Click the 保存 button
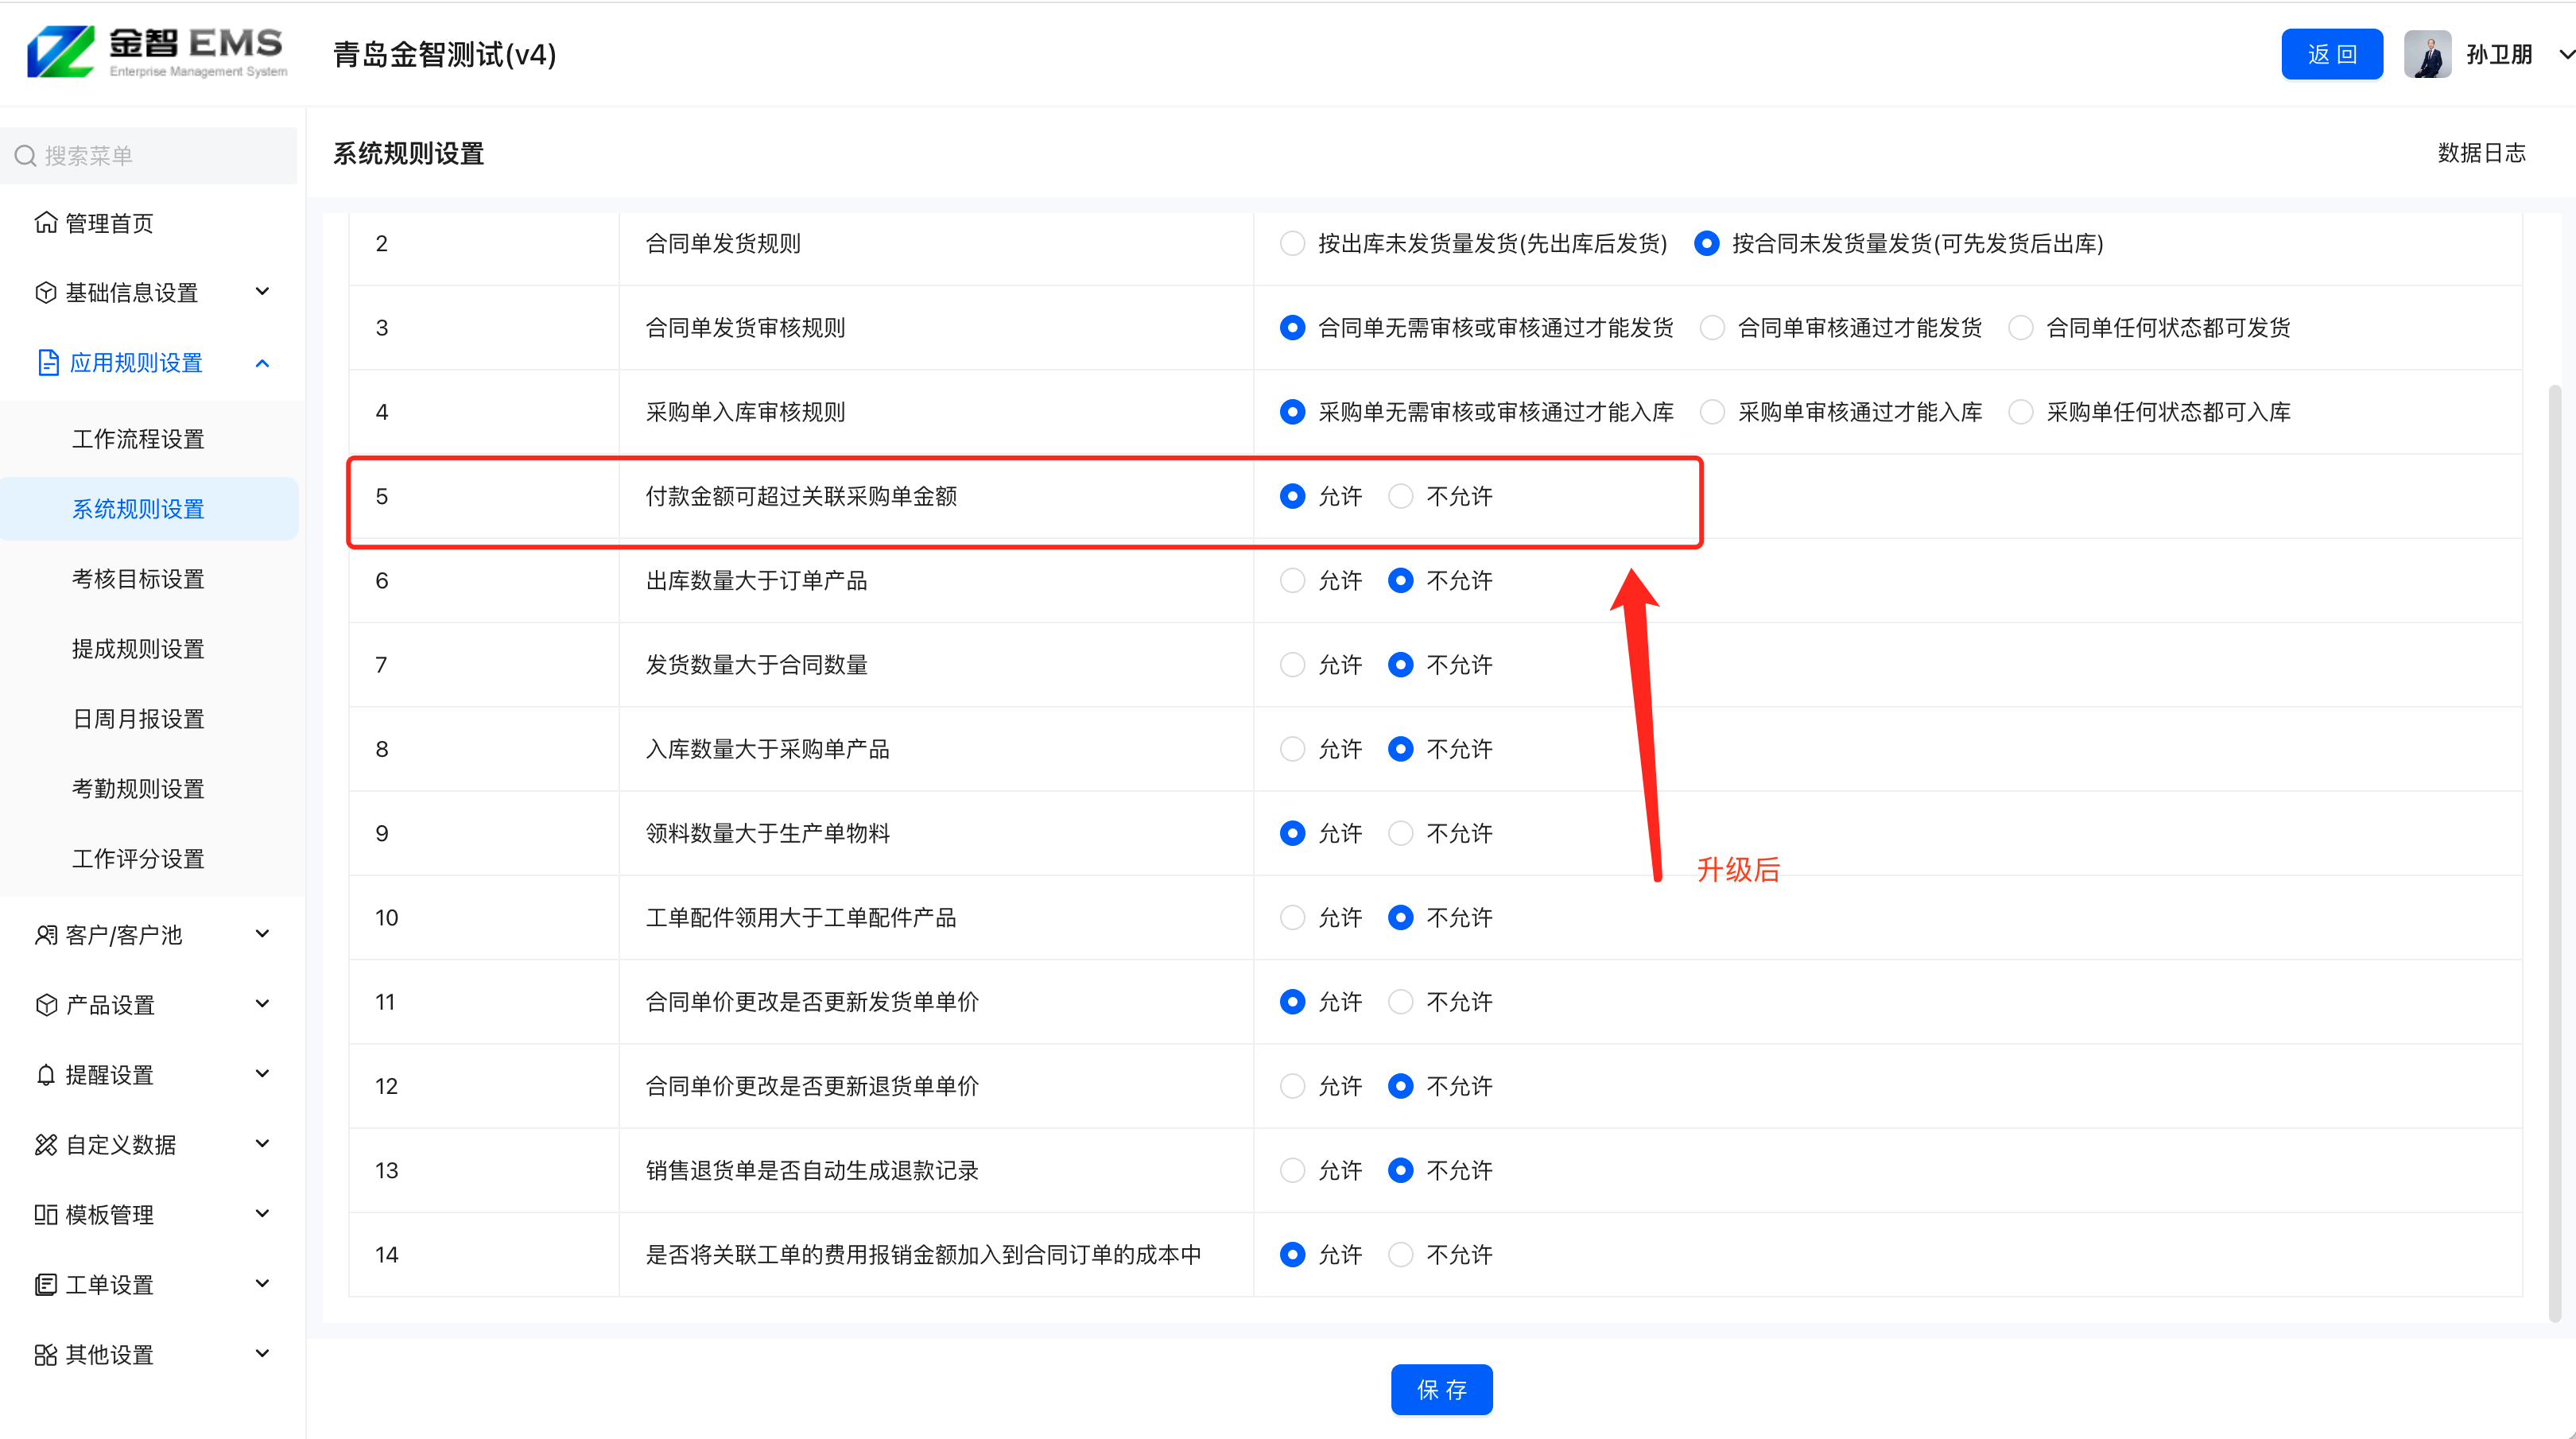The height and width of the screenshot is (1439, 2576). coord(1441,1389)
